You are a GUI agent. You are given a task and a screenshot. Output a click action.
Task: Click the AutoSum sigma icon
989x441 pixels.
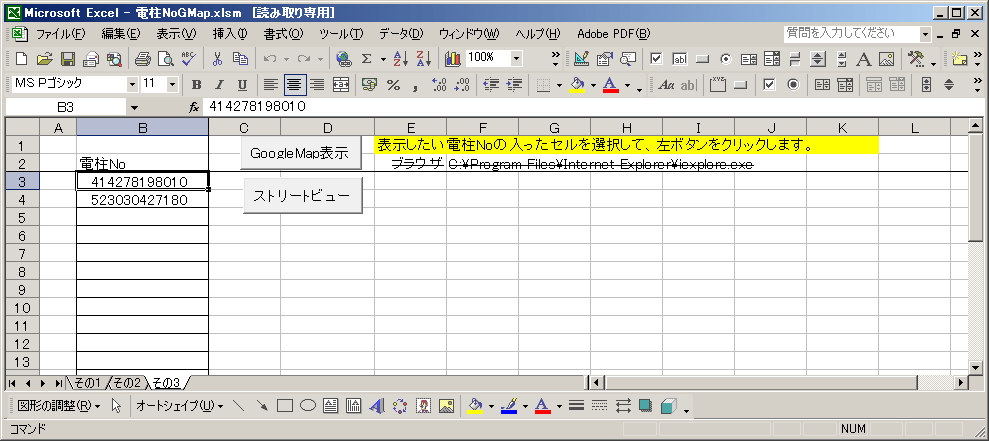(x=366, y=59)
